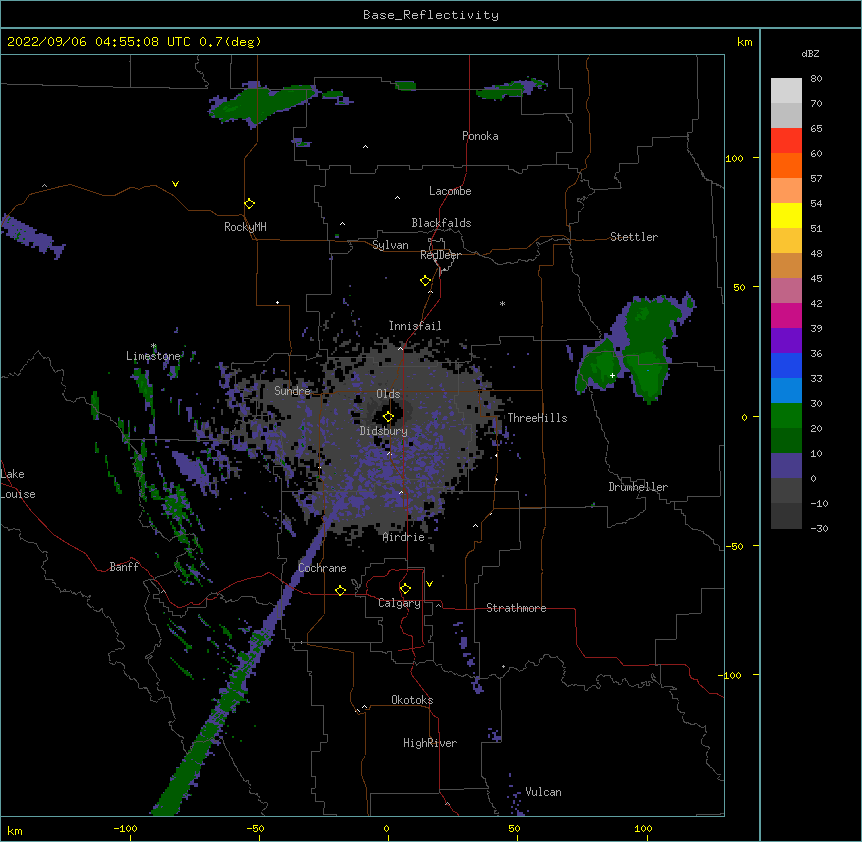The height and width of the screenshot is (842, 862).
Task: Click the HighRiver city label
Action: [430, 743]
